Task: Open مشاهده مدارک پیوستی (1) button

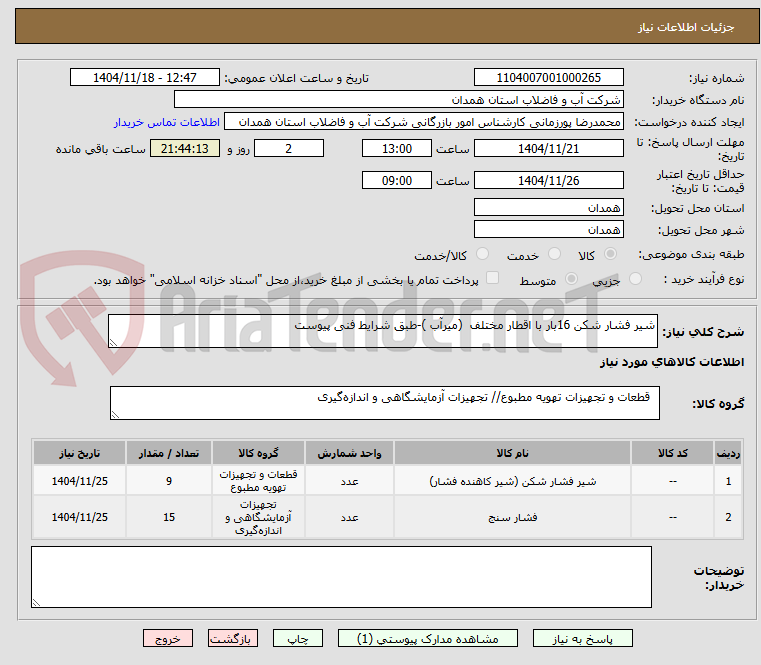Action: [x=428, y=638]
